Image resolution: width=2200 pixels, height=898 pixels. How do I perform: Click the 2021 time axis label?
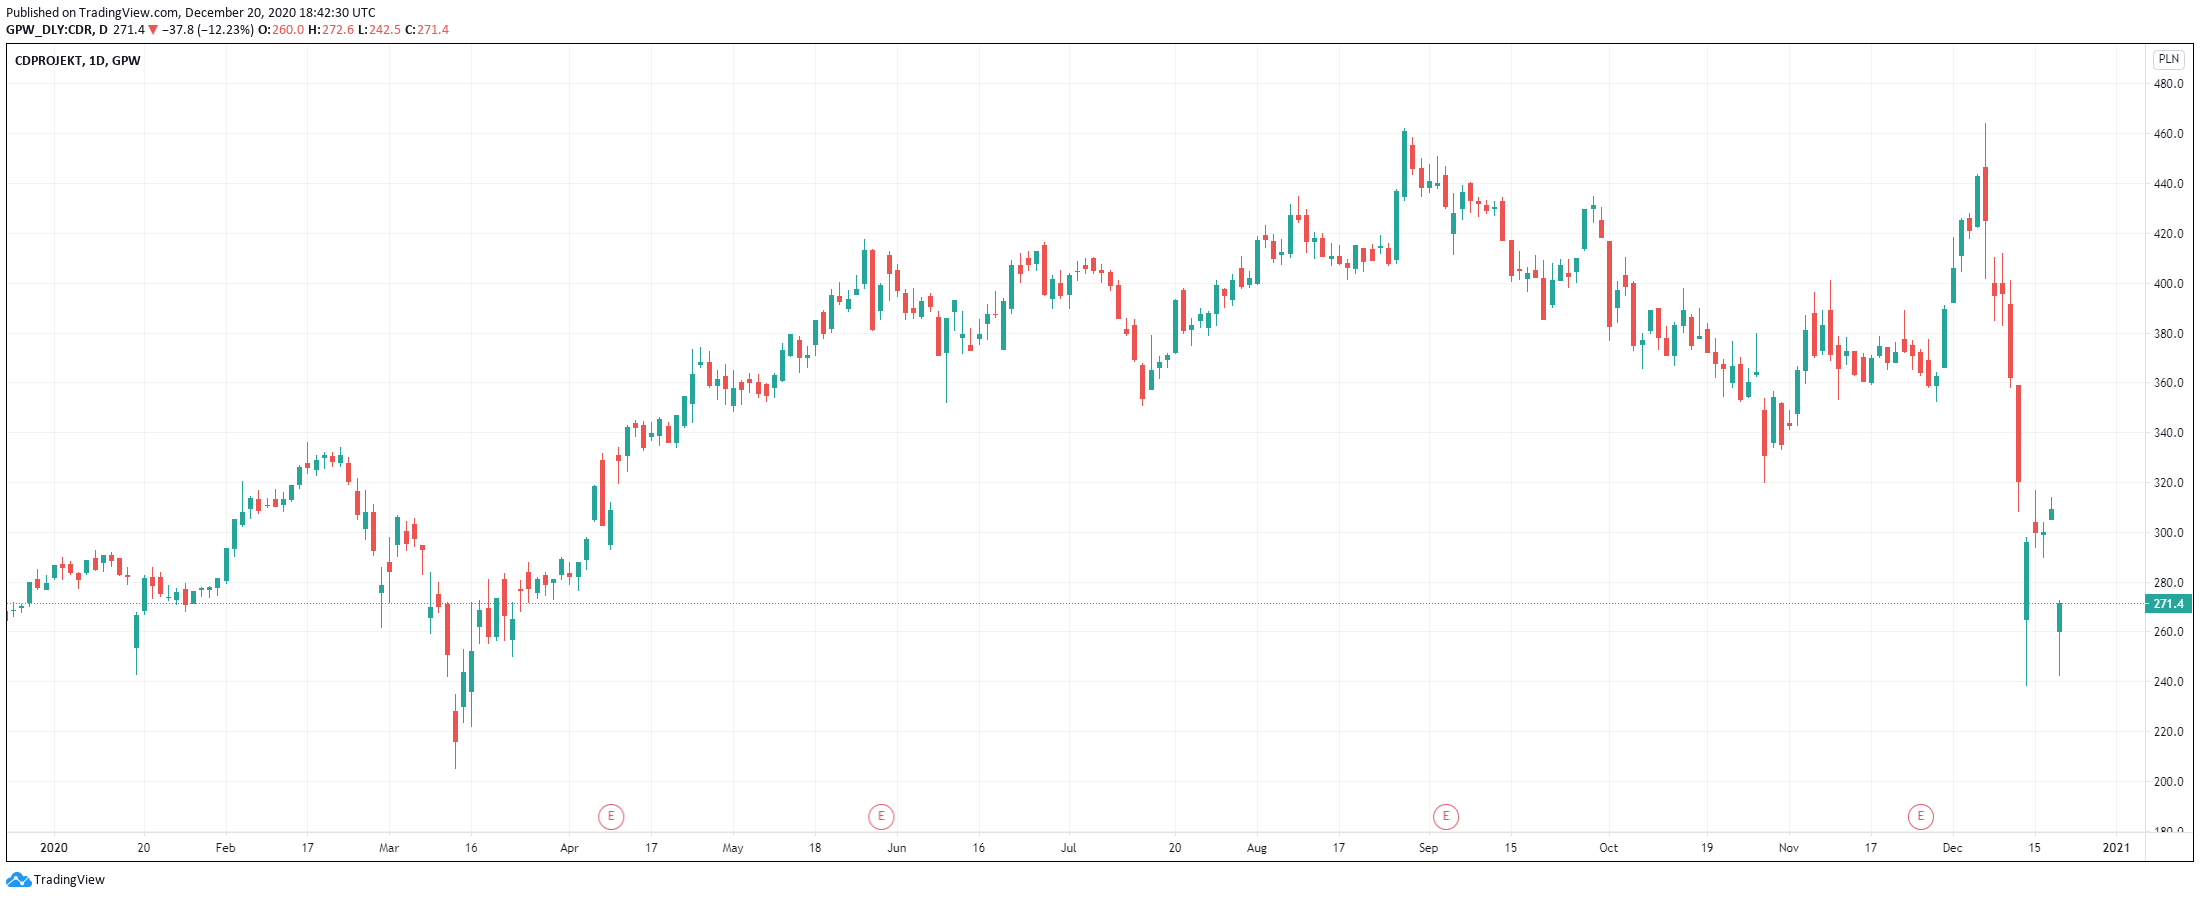click(x=2116, y=848)
